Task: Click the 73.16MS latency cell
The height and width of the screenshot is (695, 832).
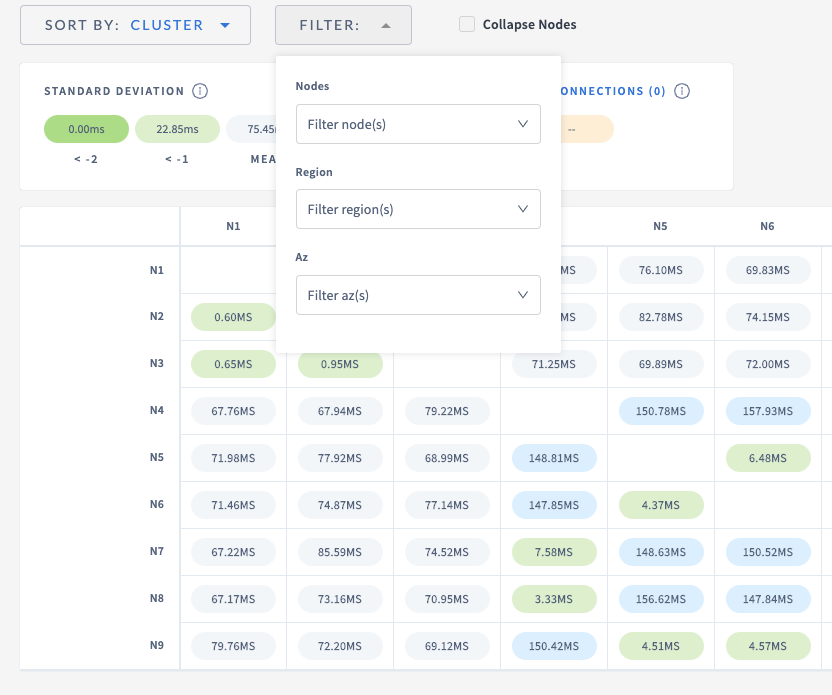Action: coord(340,599)
